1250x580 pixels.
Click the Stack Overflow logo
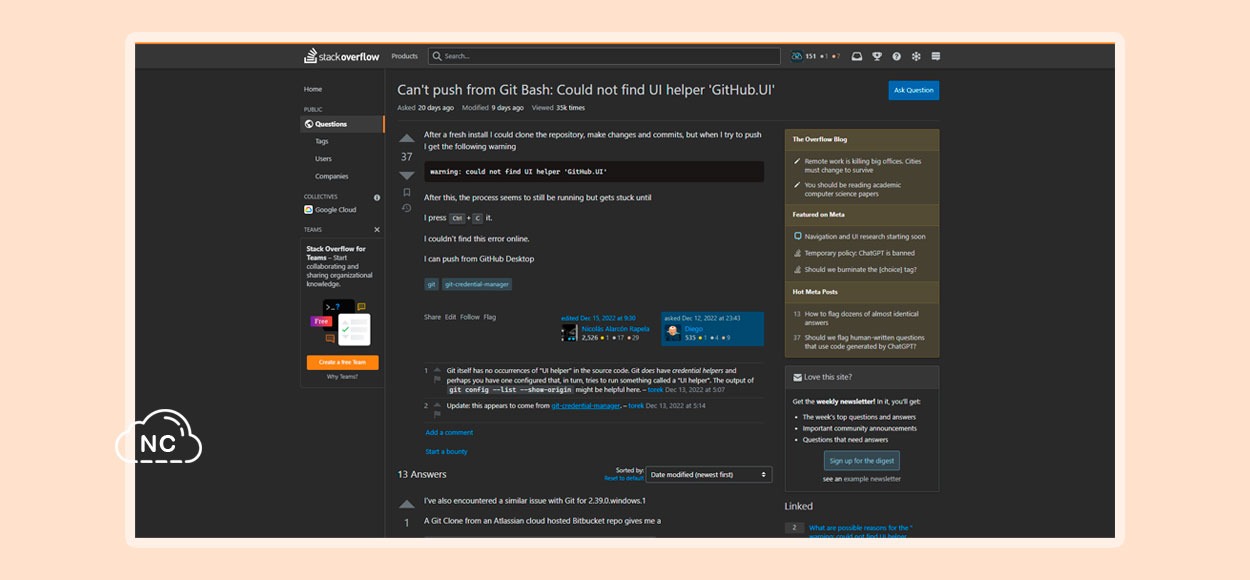(342, 56)
